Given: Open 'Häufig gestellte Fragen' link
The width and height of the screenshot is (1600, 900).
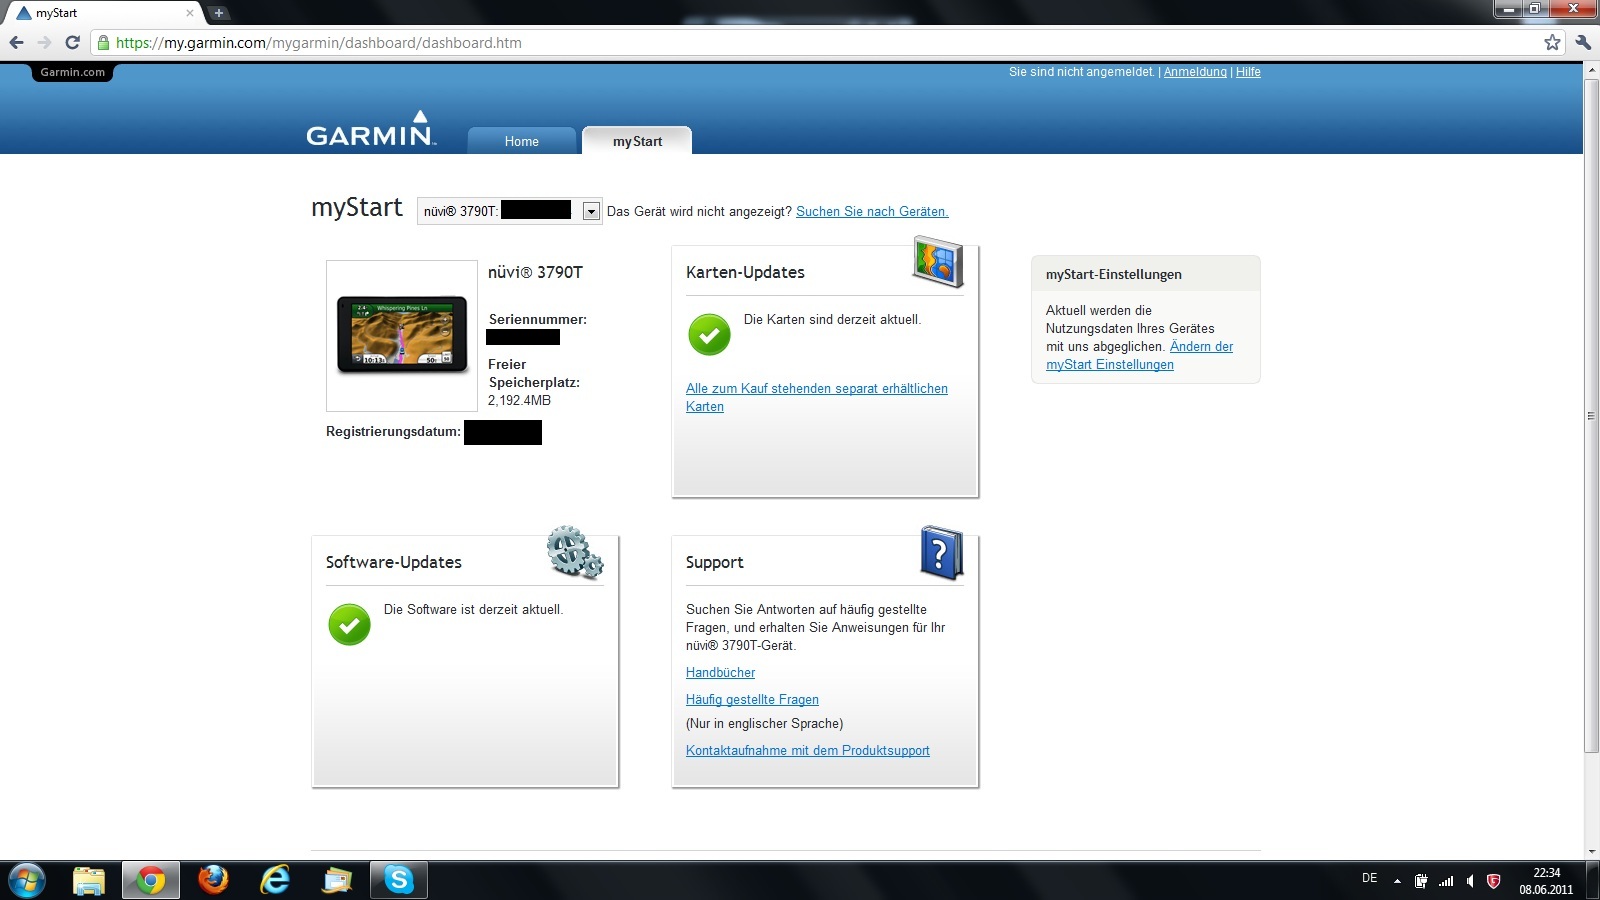Looking at the screenshot, I should click(x=752, y=700).
